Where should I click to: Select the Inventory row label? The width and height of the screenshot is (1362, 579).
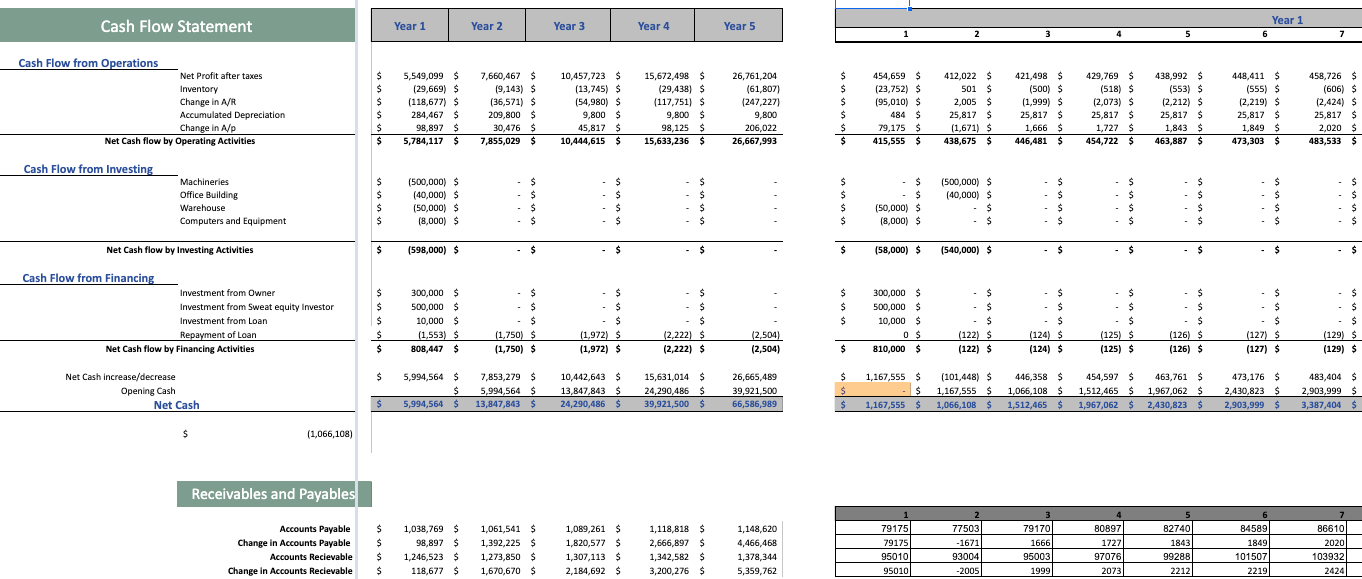[x=198, y=89]
